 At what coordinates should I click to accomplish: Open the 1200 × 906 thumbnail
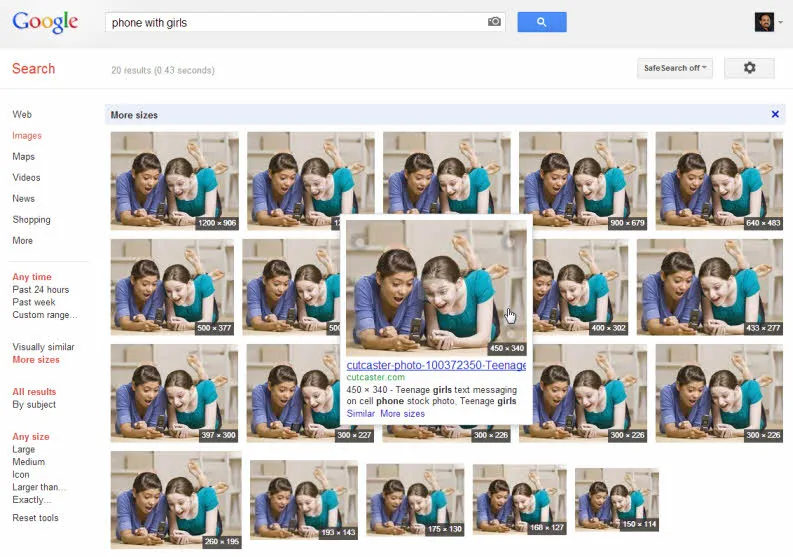tap(174, 181)
